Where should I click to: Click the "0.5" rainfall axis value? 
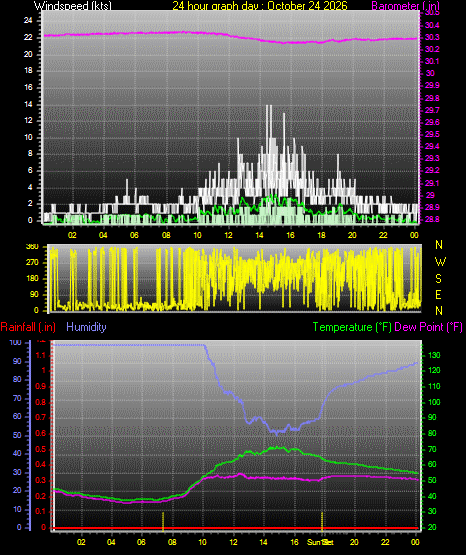[41, 449]
